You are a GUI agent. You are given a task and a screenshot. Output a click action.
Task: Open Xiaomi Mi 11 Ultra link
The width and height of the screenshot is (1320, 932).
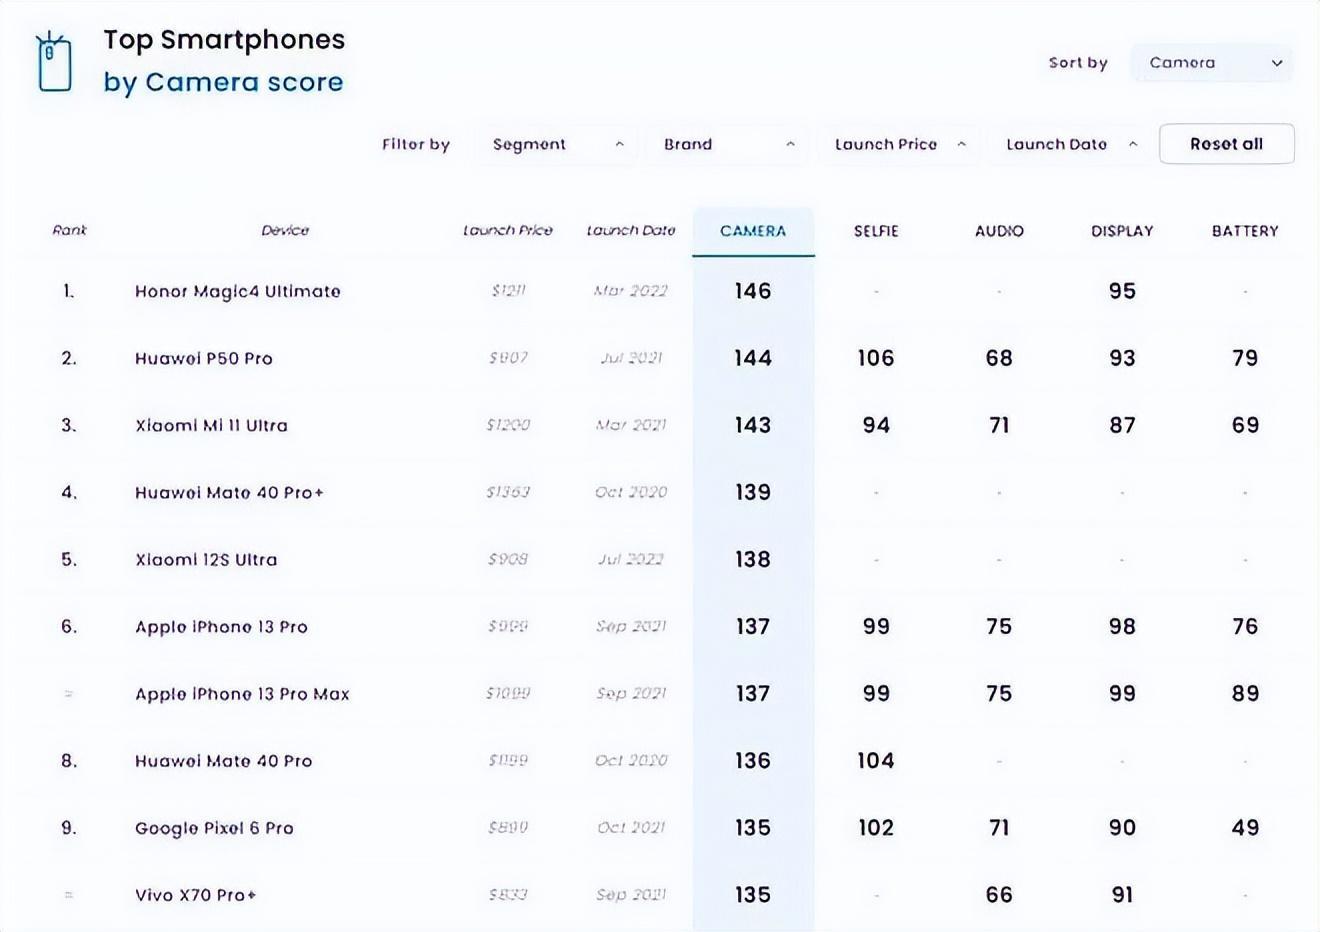[x=211, y=425]
